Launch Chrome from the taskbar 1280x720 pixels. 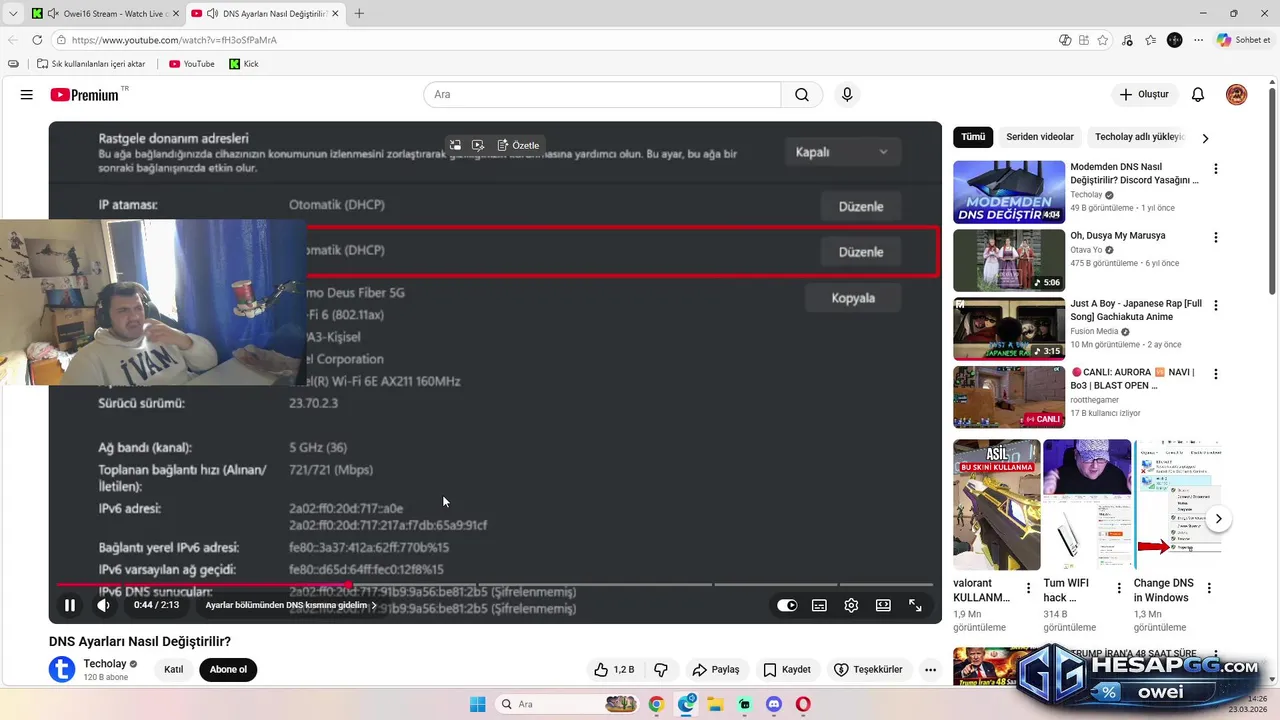[656, 704]
